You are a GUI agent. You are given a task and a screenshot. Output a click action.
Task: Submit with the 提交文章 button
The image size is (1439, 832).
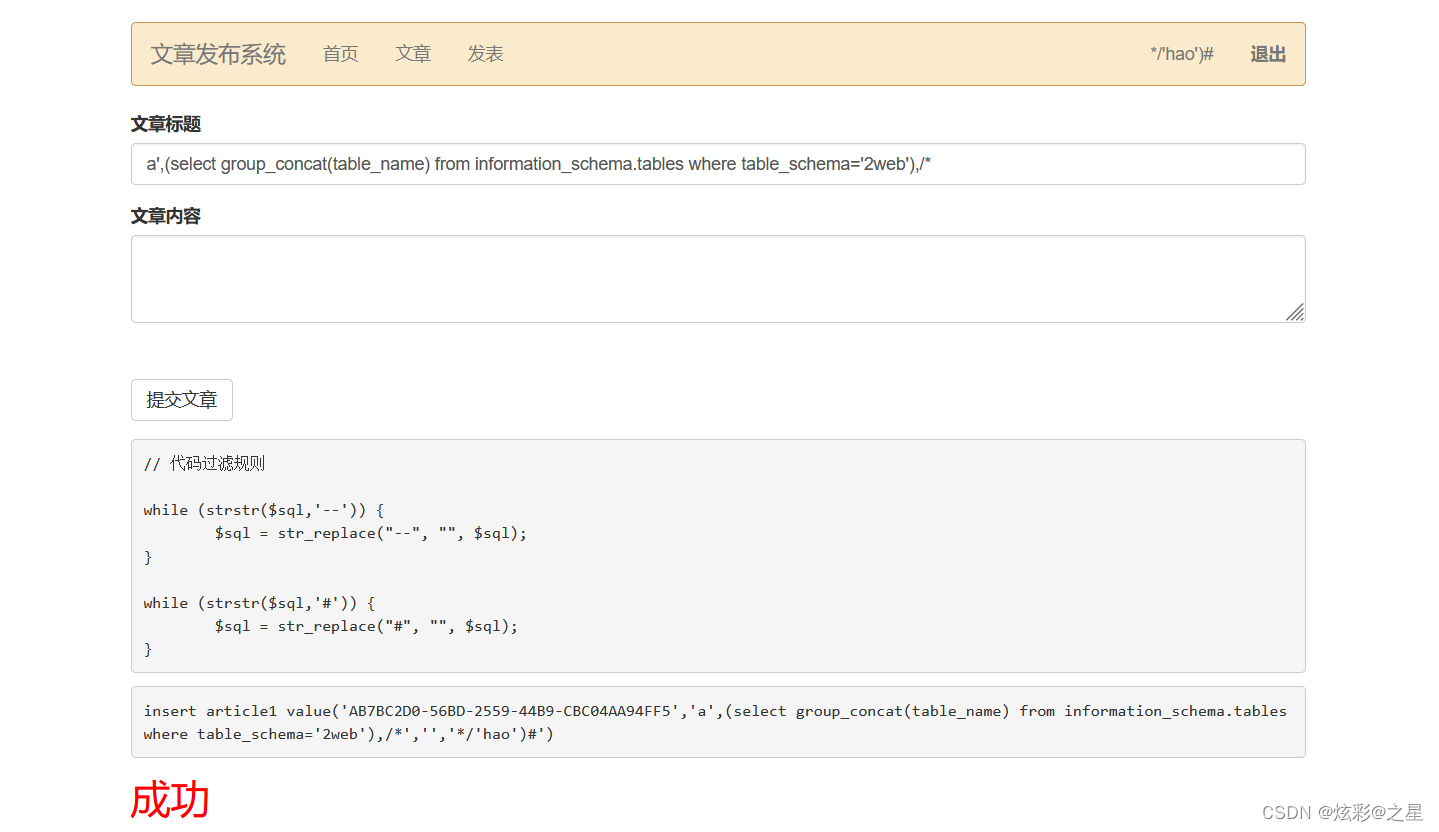coord(182,400)
